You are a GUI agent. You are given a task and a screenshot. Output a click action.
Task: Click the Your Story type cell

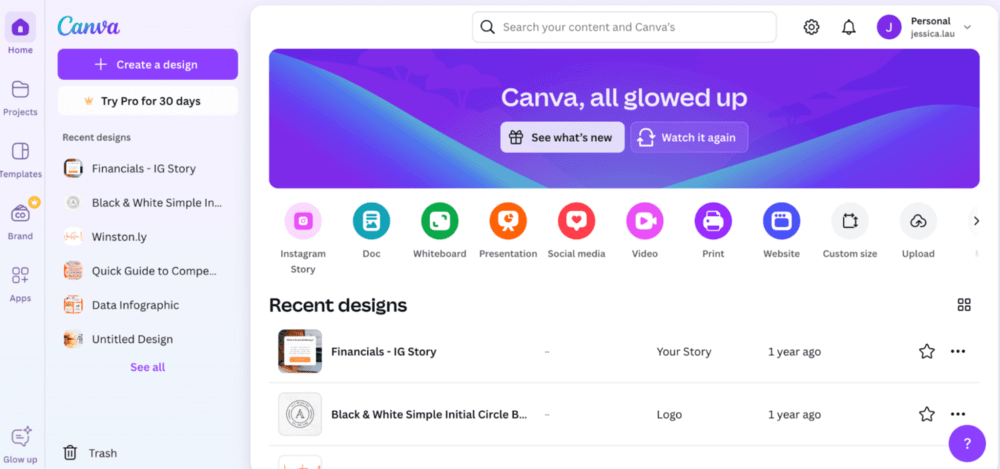(x=684, y=352)
